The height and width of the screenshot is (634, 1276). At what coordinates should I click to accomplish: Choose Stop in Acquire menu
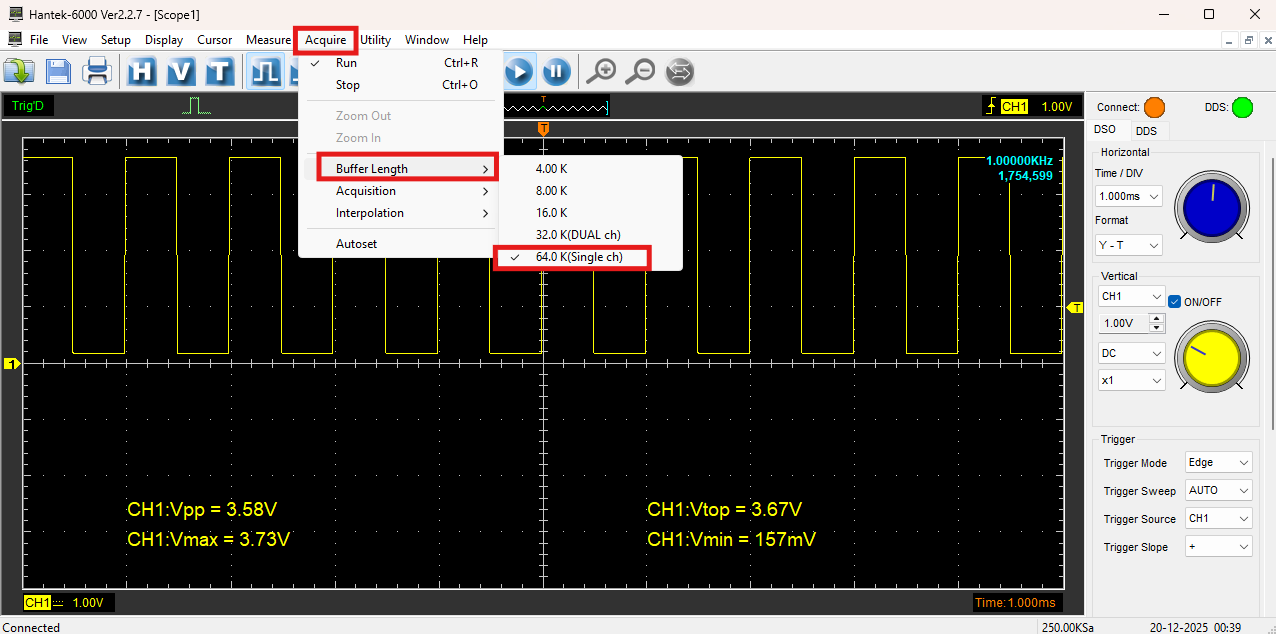point(400,85)
